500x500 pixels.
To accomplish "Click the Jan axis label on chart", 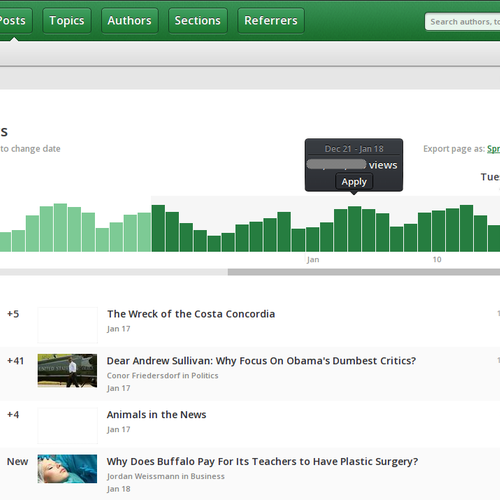I will 313,260.
